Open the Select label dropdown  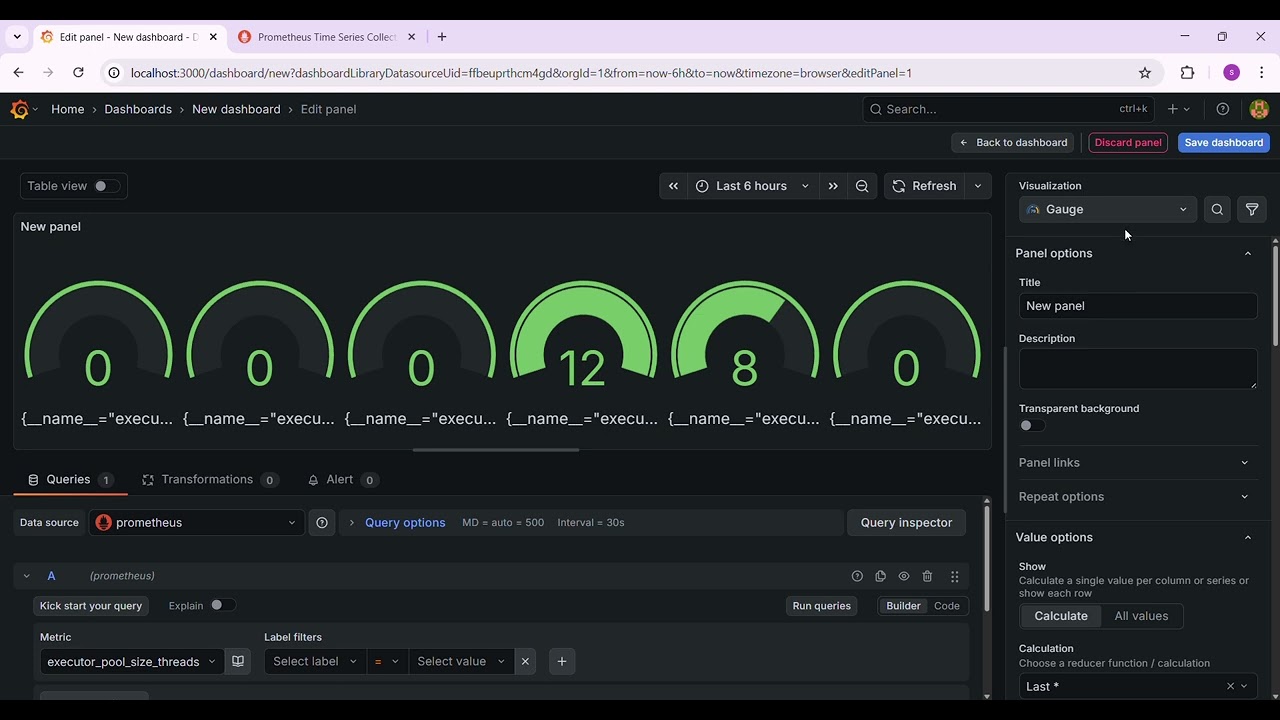[315, 661]
